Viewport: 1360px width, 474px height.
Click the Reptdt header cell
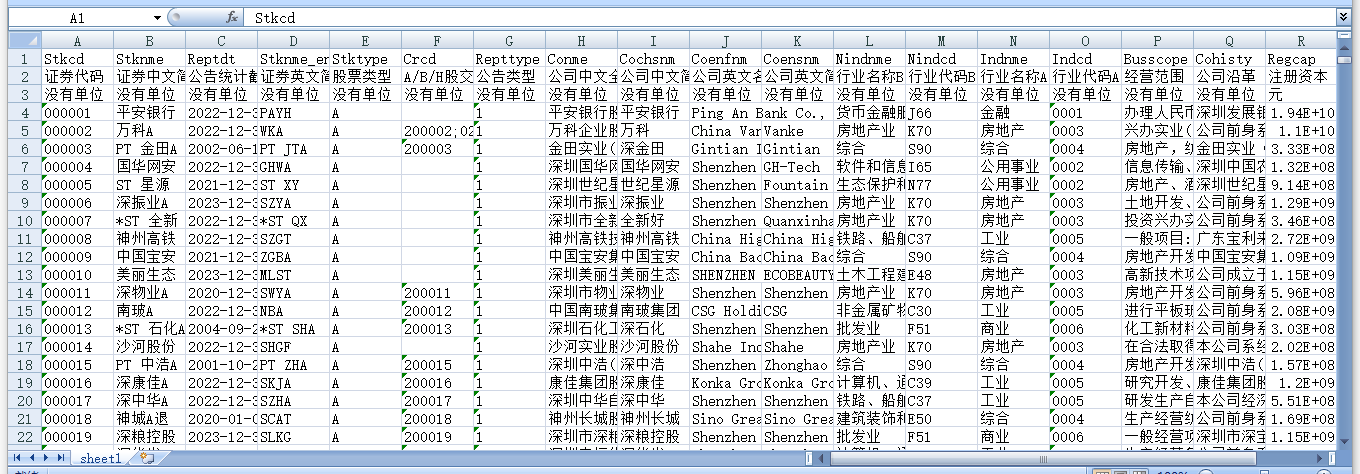click(x=220, y=58)
